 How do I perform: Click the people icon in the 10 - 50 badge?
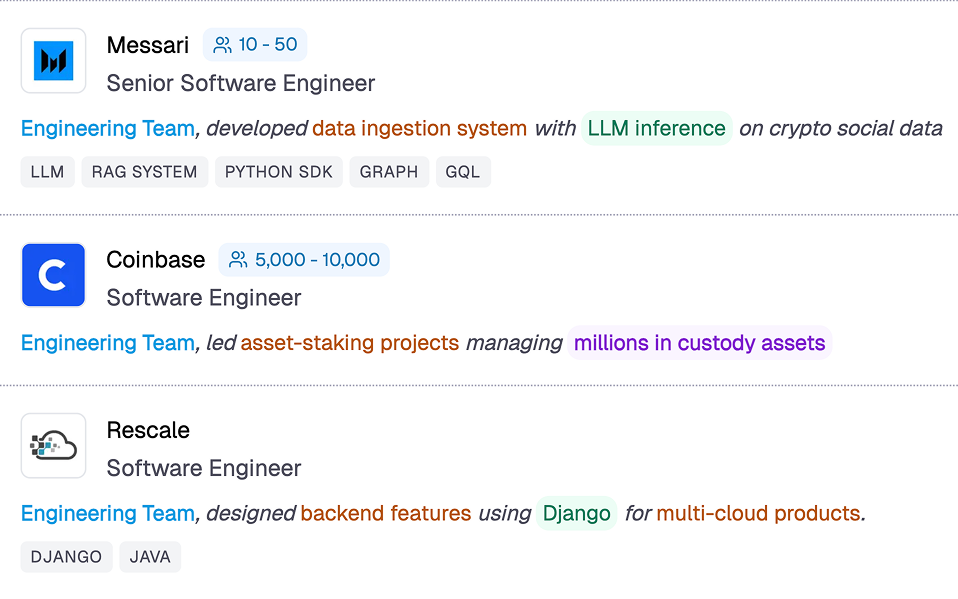[222, 45]
